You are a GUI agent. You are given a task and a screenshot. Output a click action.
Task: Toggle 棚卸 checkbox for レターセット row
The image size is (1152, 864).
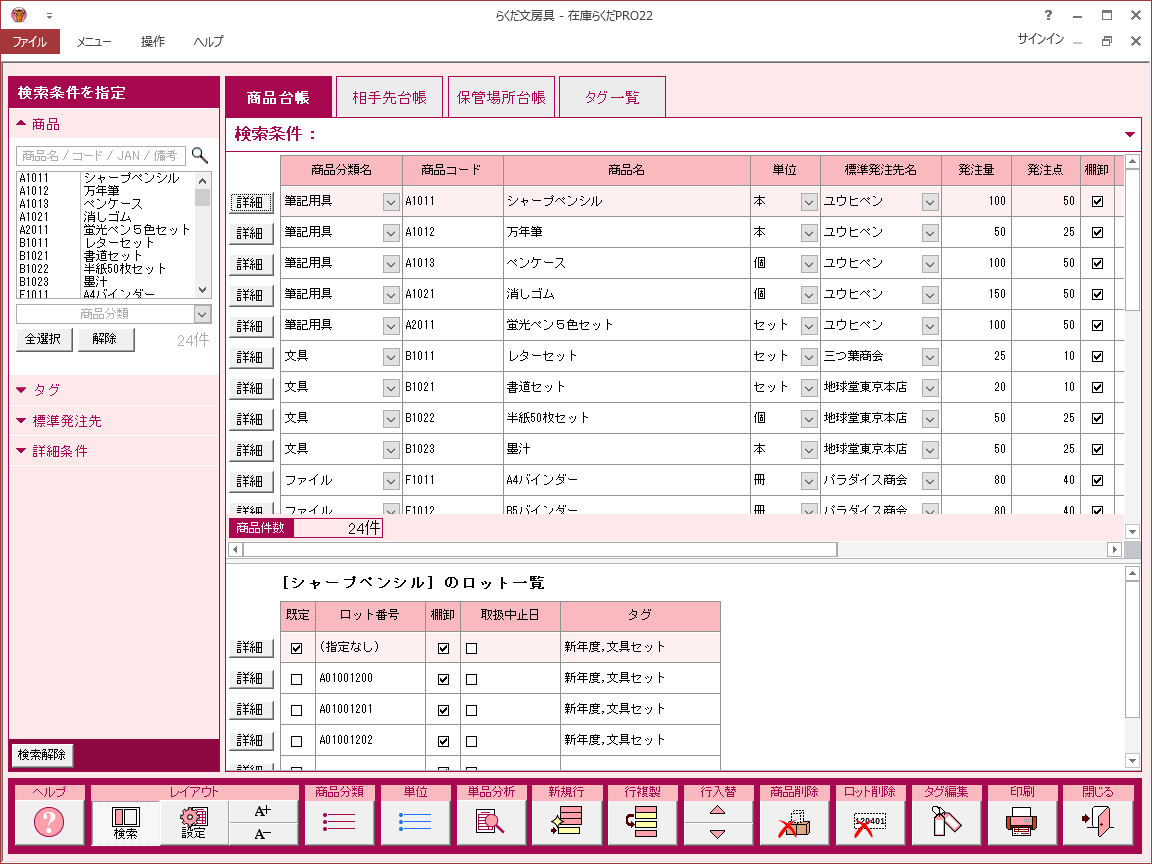[1098, 356]
